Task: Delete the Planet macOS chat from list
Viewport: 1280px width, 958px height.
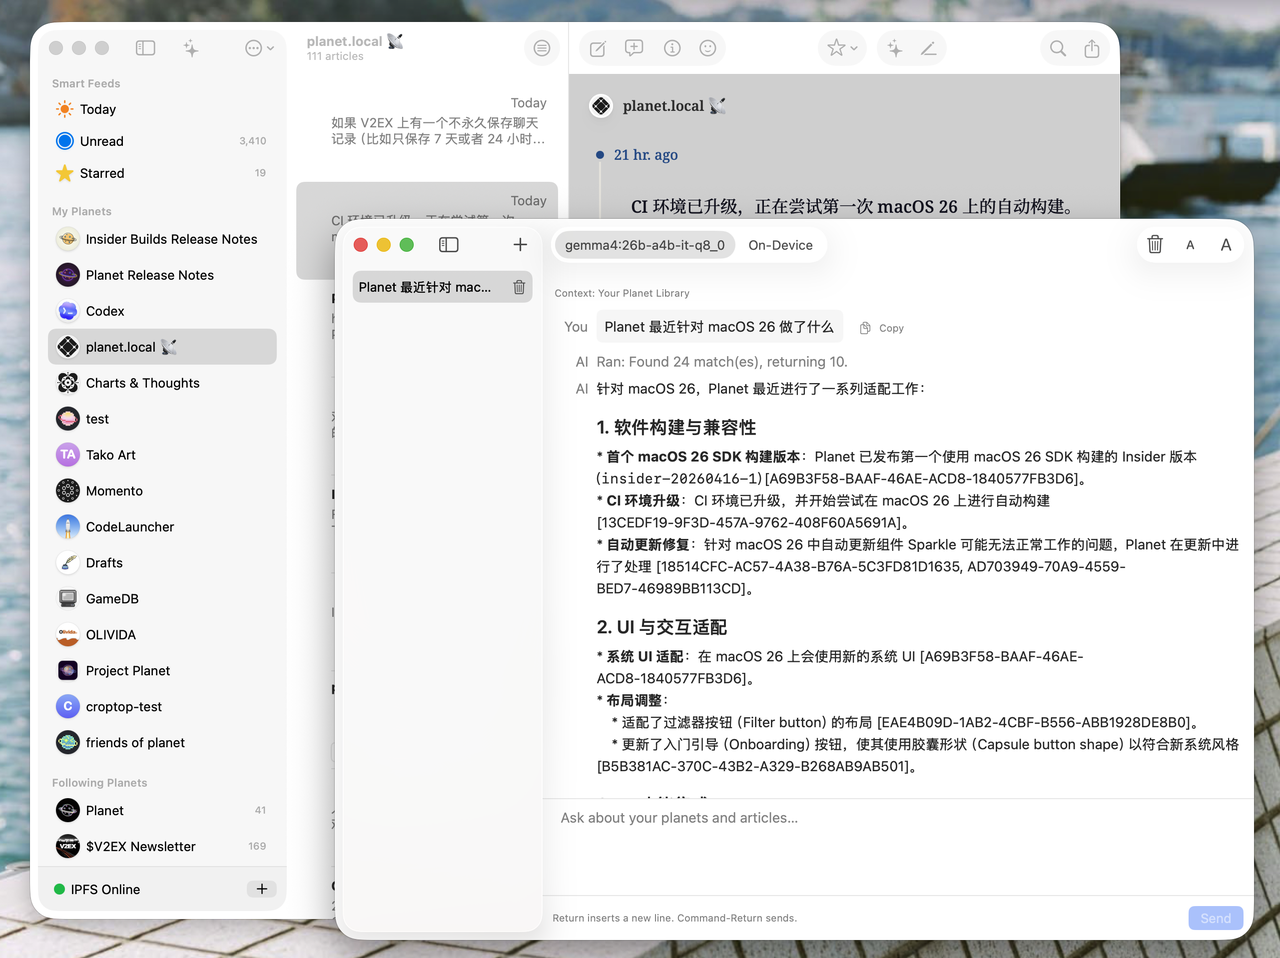Action: (x=519, y=287)
